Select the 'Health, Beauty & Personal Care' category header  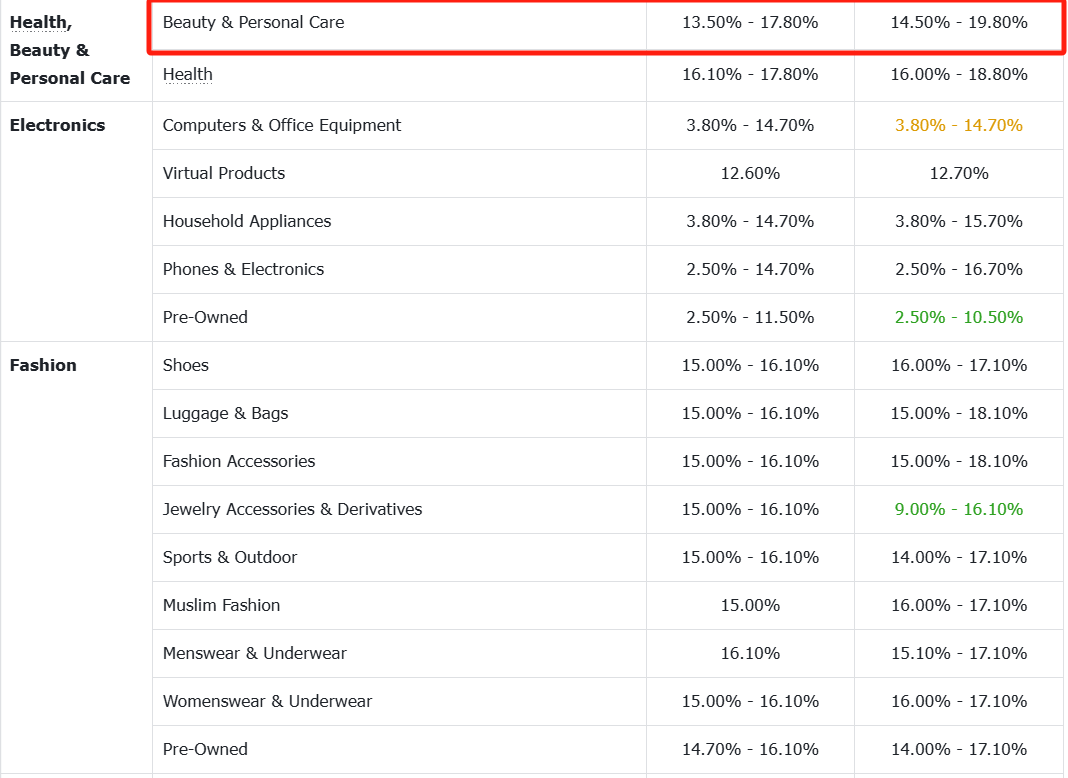click(x=69, y=50)
